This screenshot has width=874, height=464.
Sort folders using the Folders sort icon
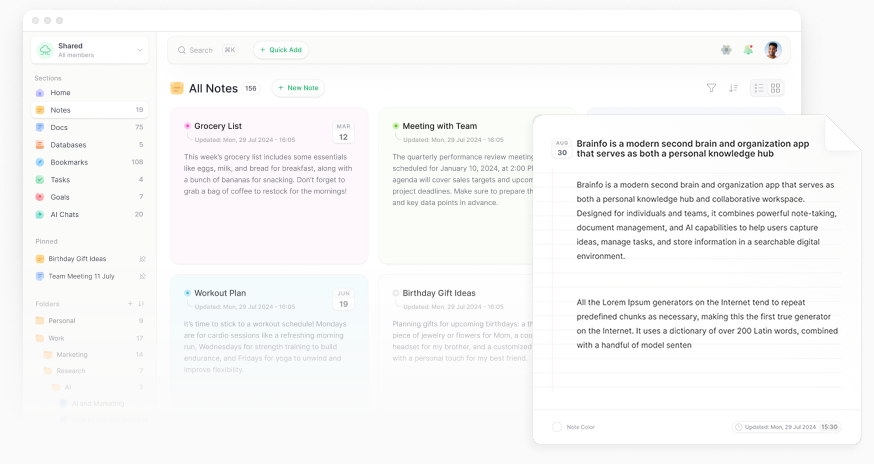pyautogui.click(x=141, y=303)
